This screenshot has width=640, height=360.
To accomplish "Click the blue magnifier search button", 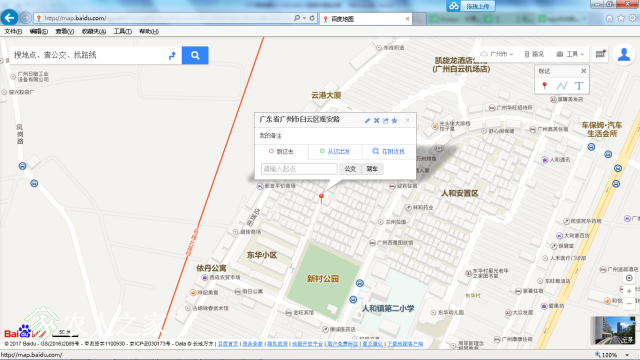I will 195,55.
